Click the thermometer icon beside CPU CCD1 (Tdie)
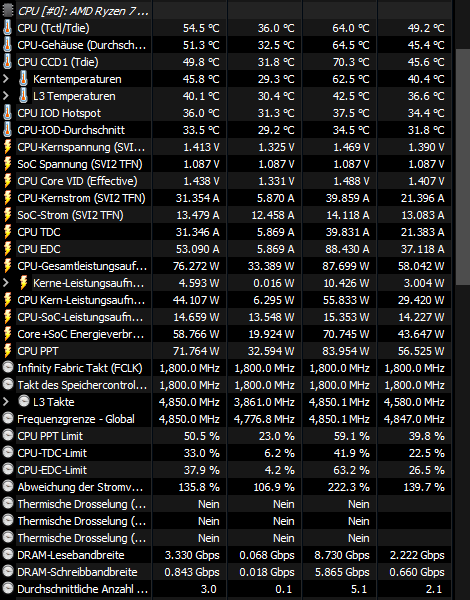The image size is (470, 600). point(7,62)
